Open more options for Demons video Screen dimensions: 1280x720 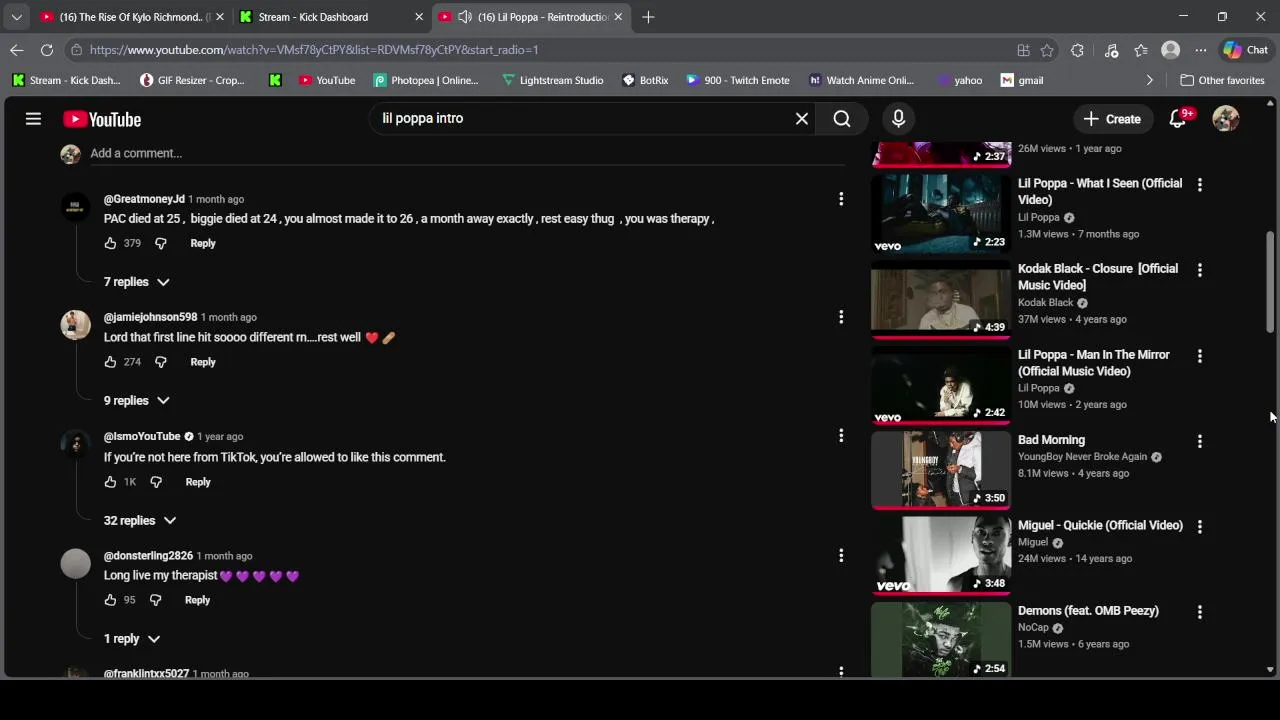[x=1200, y=612]
